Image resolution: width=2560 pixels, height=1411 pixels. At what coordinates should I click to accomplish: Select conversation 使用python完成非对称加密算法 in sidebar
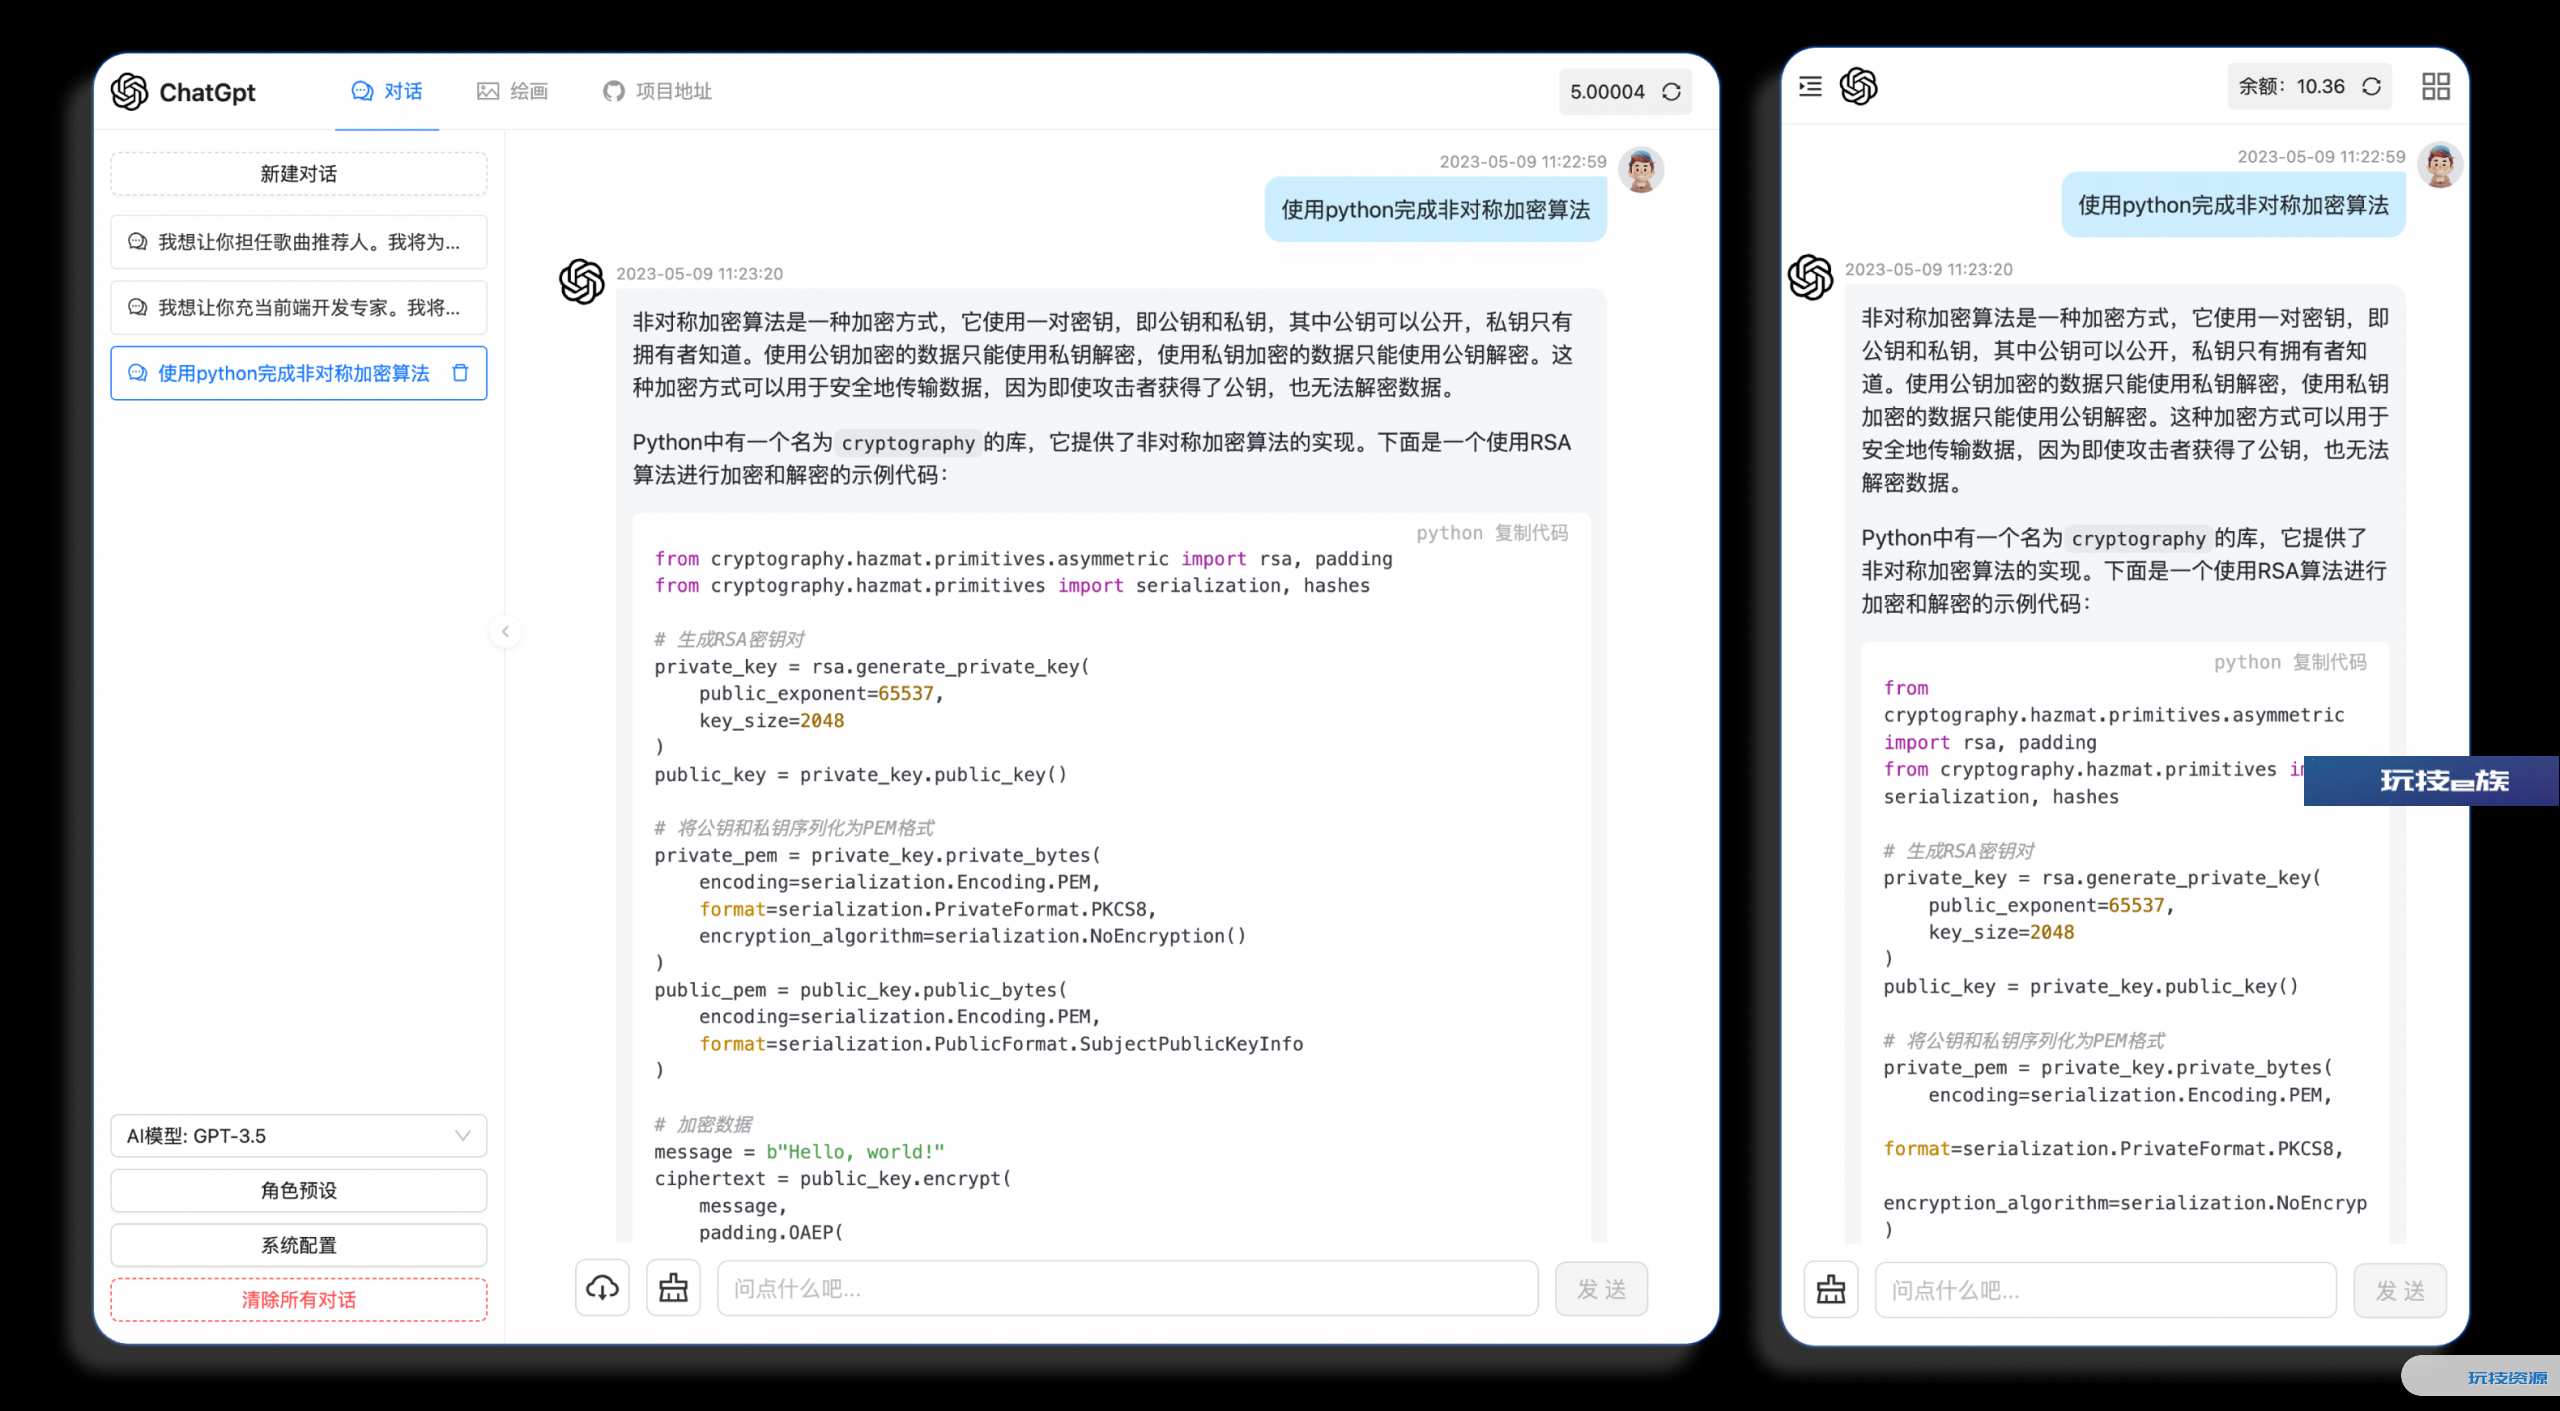(x=299, y=373)
